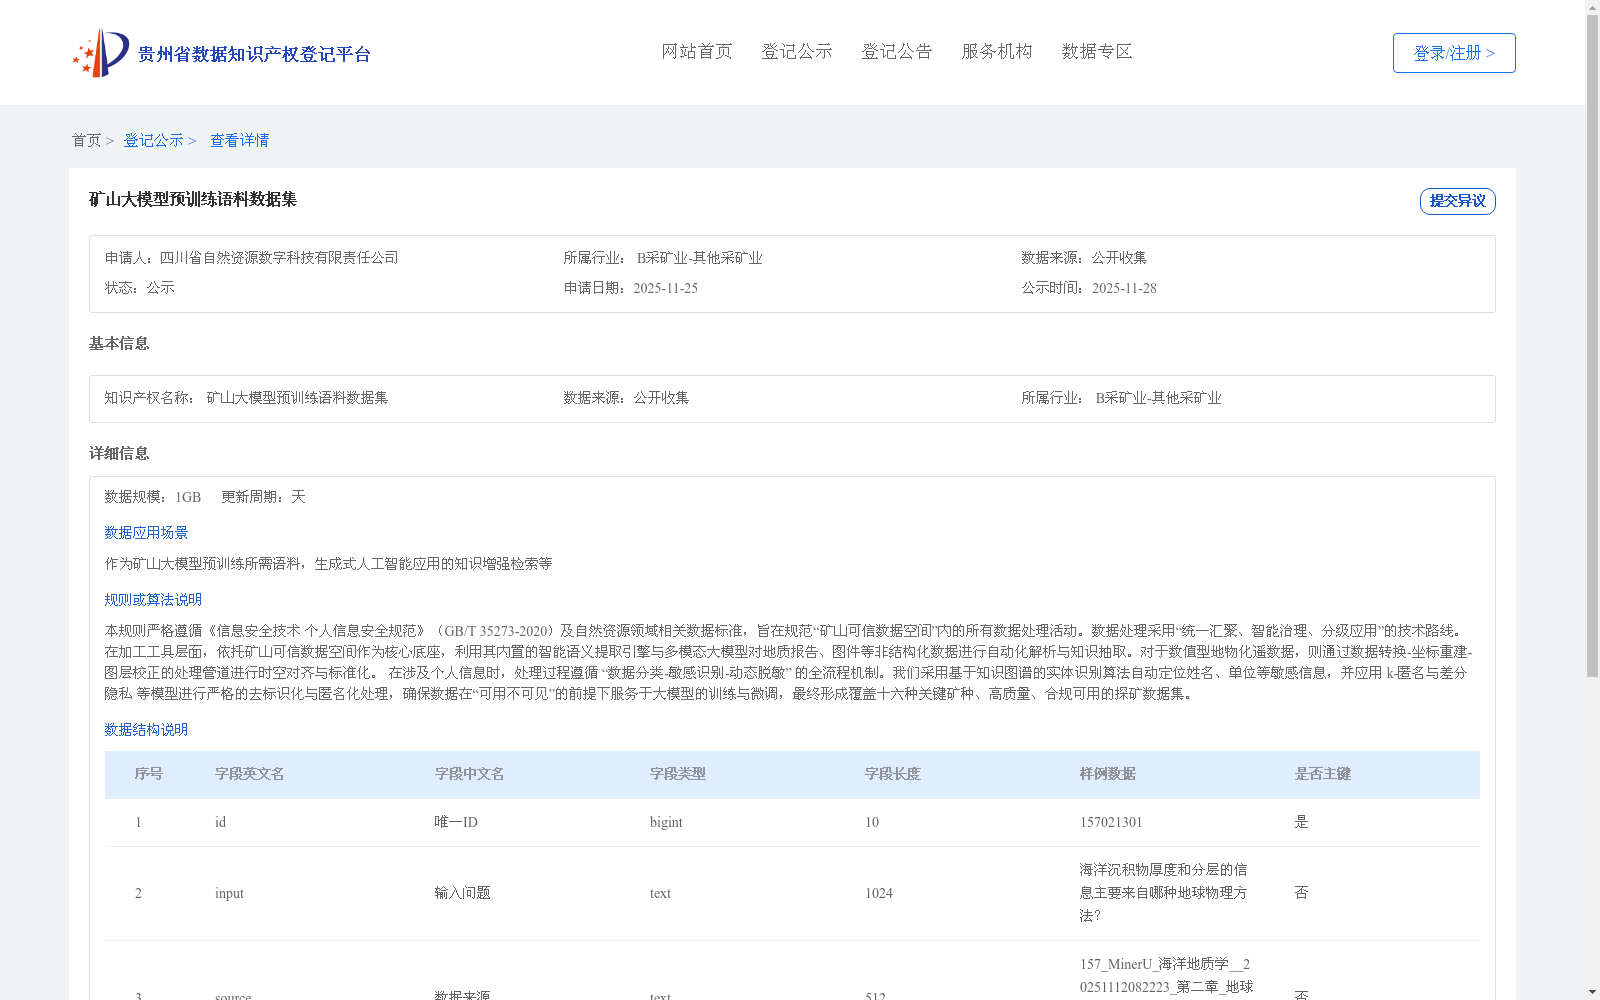Click the scrollbar up arrow
Image resolution: width=1600 pixels, height=1000 pixels.
pos(1592,7)
